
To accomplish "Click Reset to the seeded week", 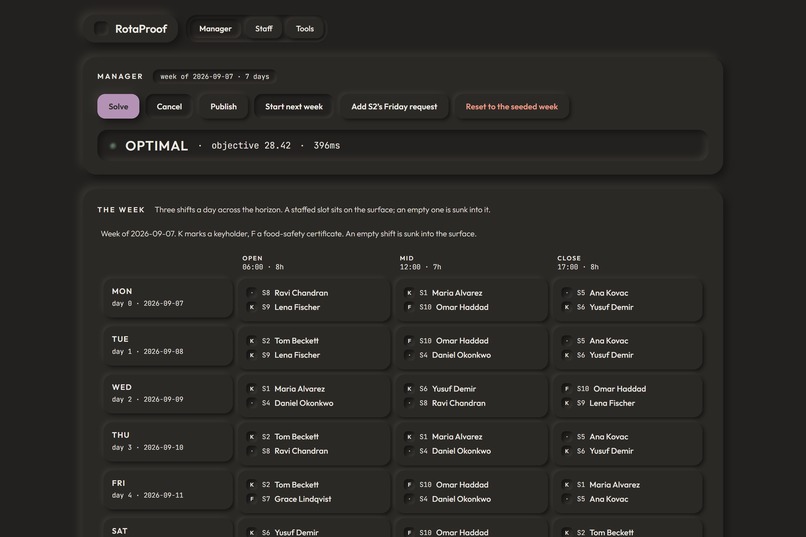I will click(x=511, y=106).
